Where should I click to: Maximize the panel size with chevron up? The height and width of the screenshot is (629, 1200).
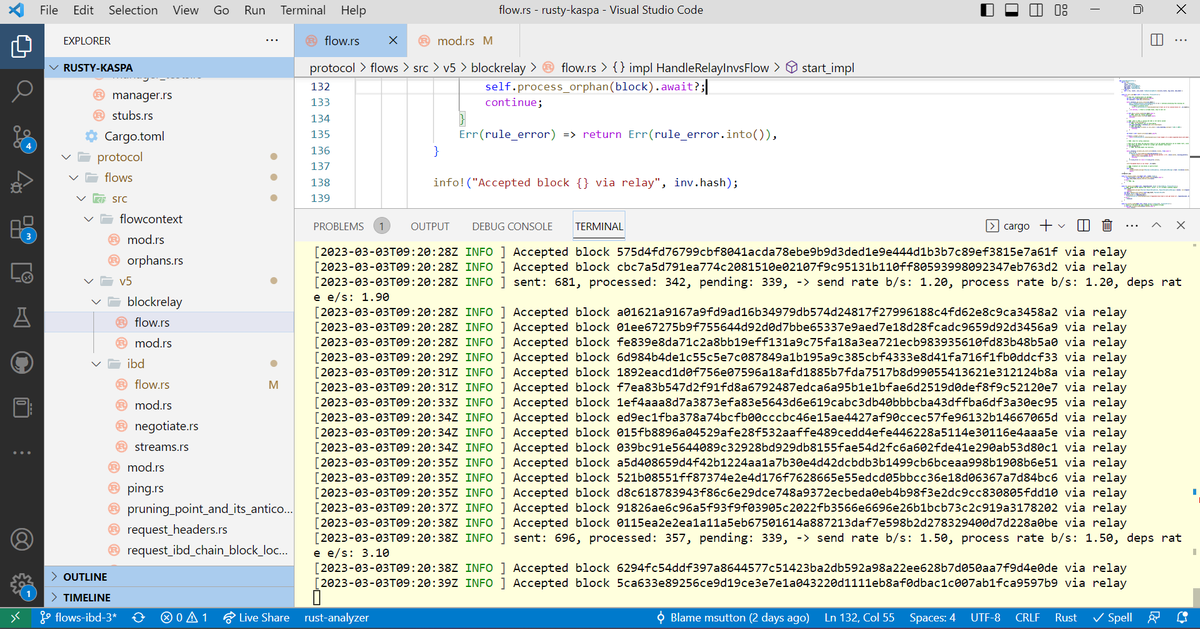click(1156, 225)
